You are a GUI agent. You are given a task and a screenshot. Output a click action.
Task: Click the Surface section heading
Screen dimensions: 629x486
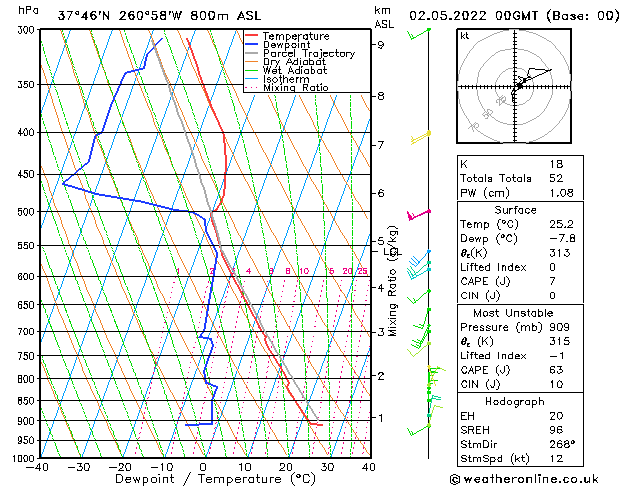(515, 210)
